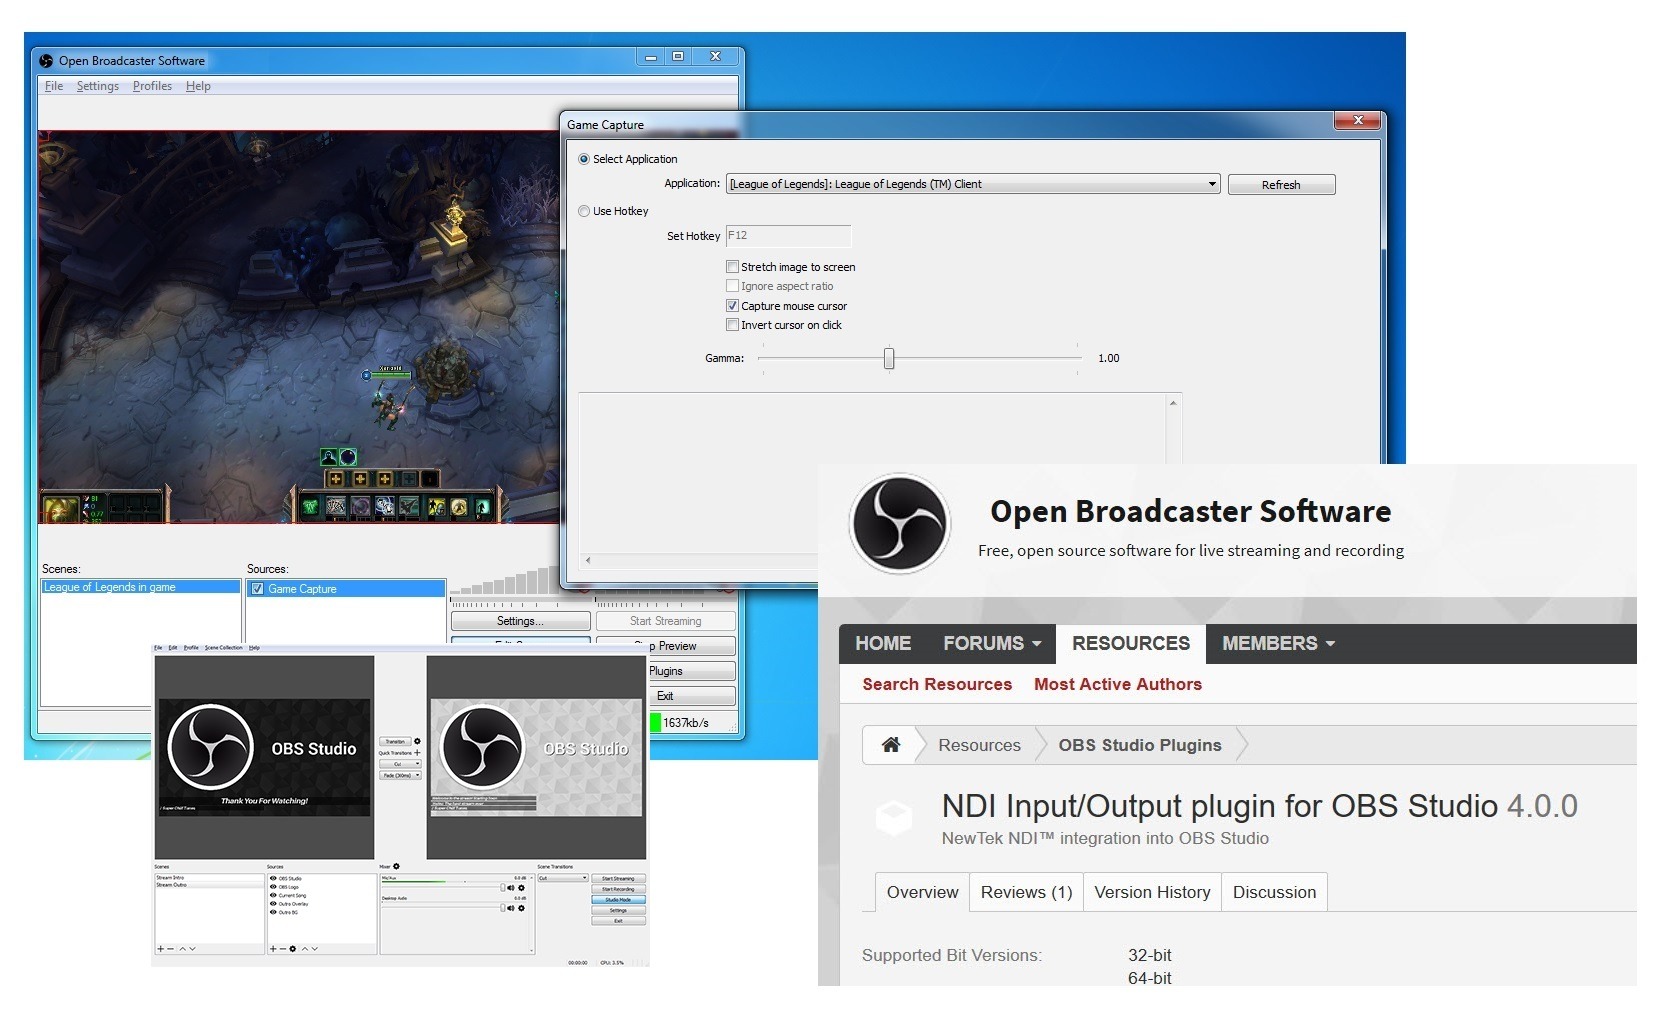
Task: Click the Refresh button in Game Capture
Action: (1281, 185)
